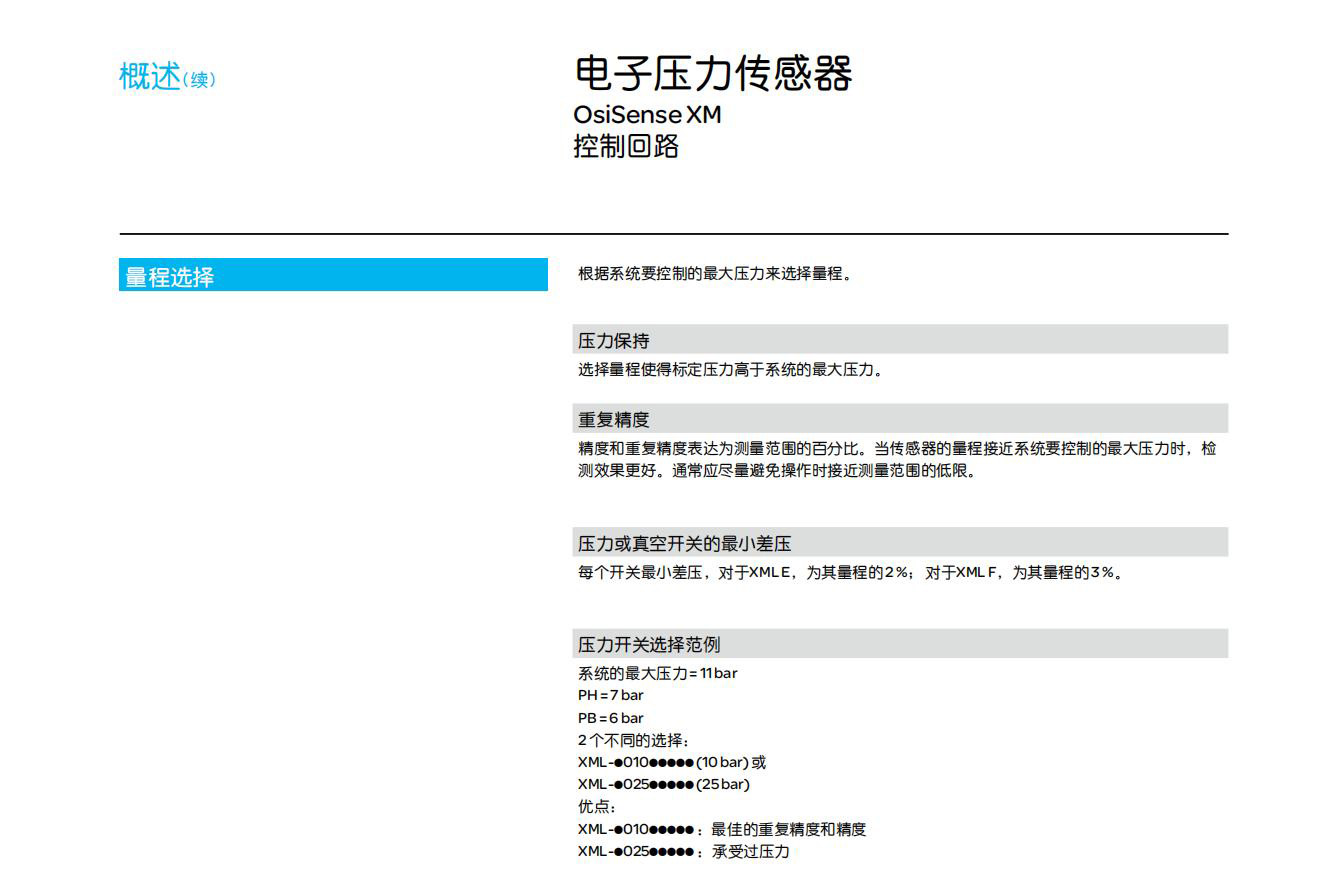Select the blue 量程选择 section banner
This screenshot has width=1323, height=870.
tap(333, 276)
